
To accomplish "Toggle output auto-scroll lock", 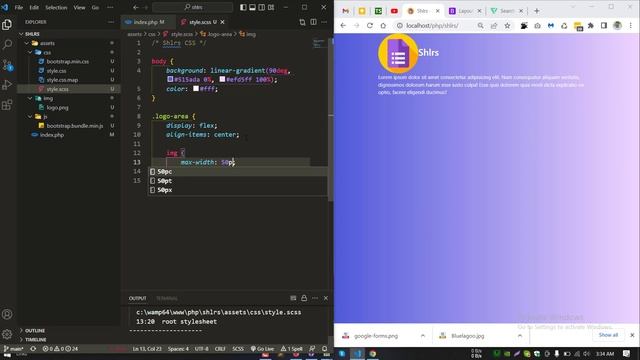I will 304,298.
